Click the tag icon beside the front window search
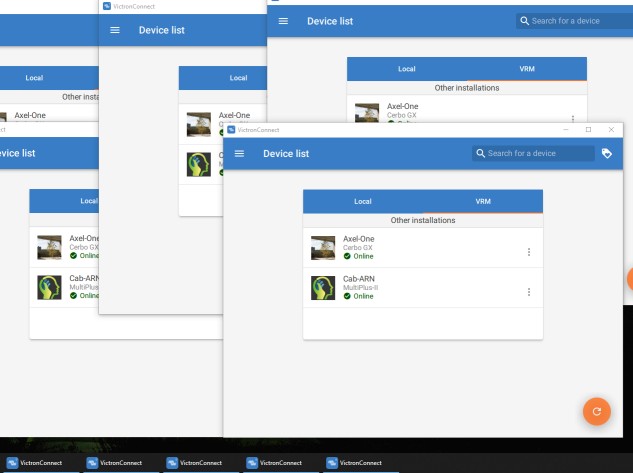 click(606, 153)
